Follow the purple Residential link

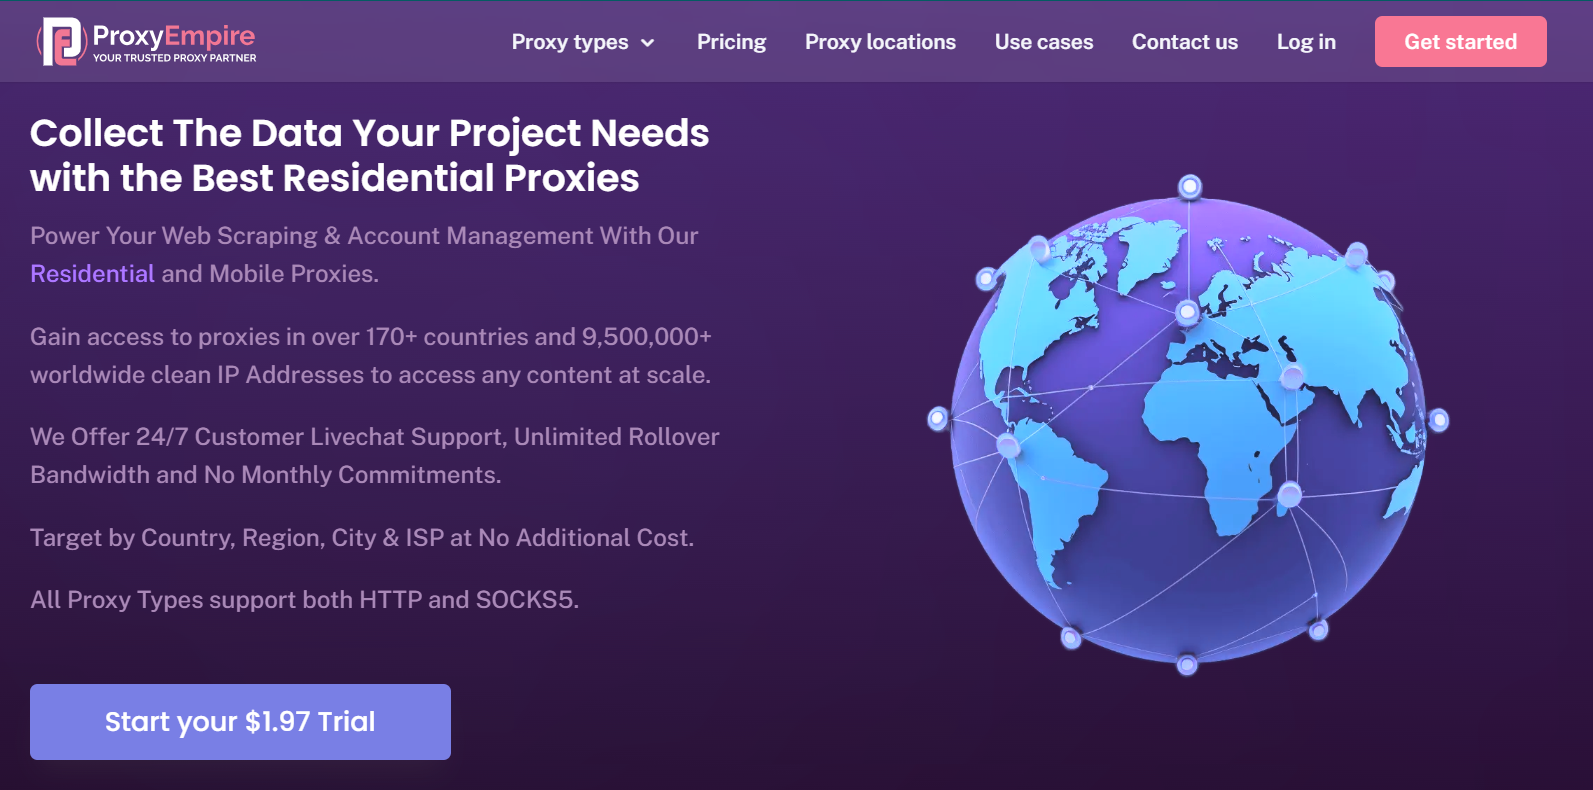[92, 274]
